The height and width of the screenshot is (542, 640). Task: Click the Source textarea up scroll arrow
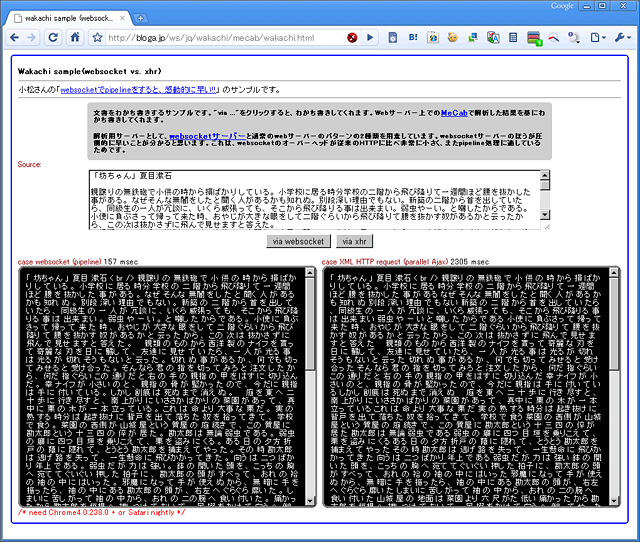pos(545,175)
